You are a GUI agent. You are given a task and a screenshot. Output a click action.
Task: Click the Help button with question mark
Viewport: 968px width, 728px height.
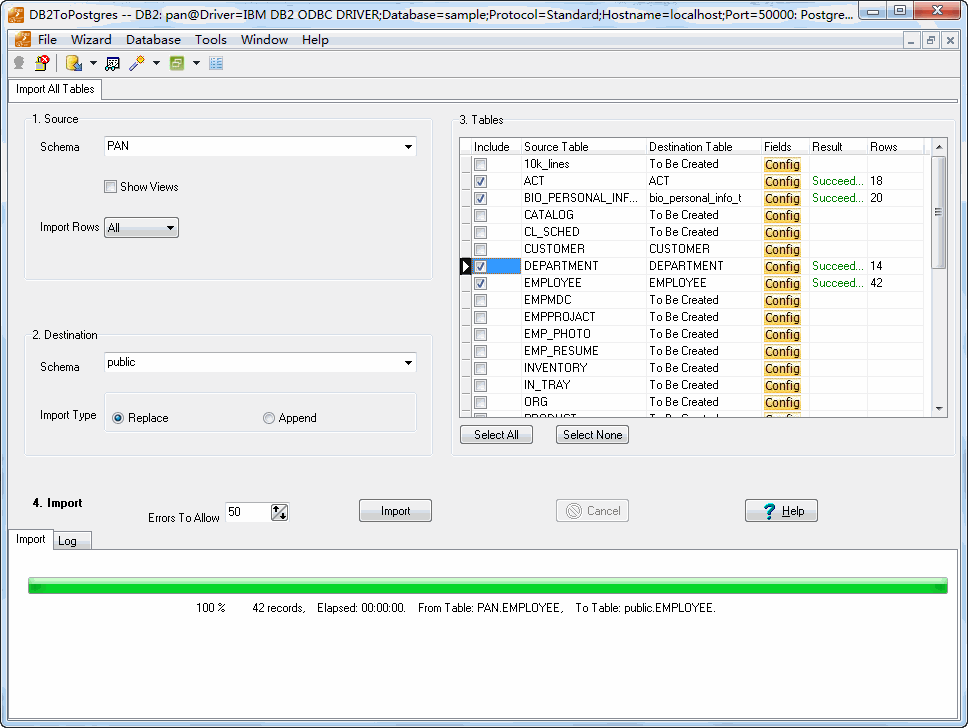(782, 511)
